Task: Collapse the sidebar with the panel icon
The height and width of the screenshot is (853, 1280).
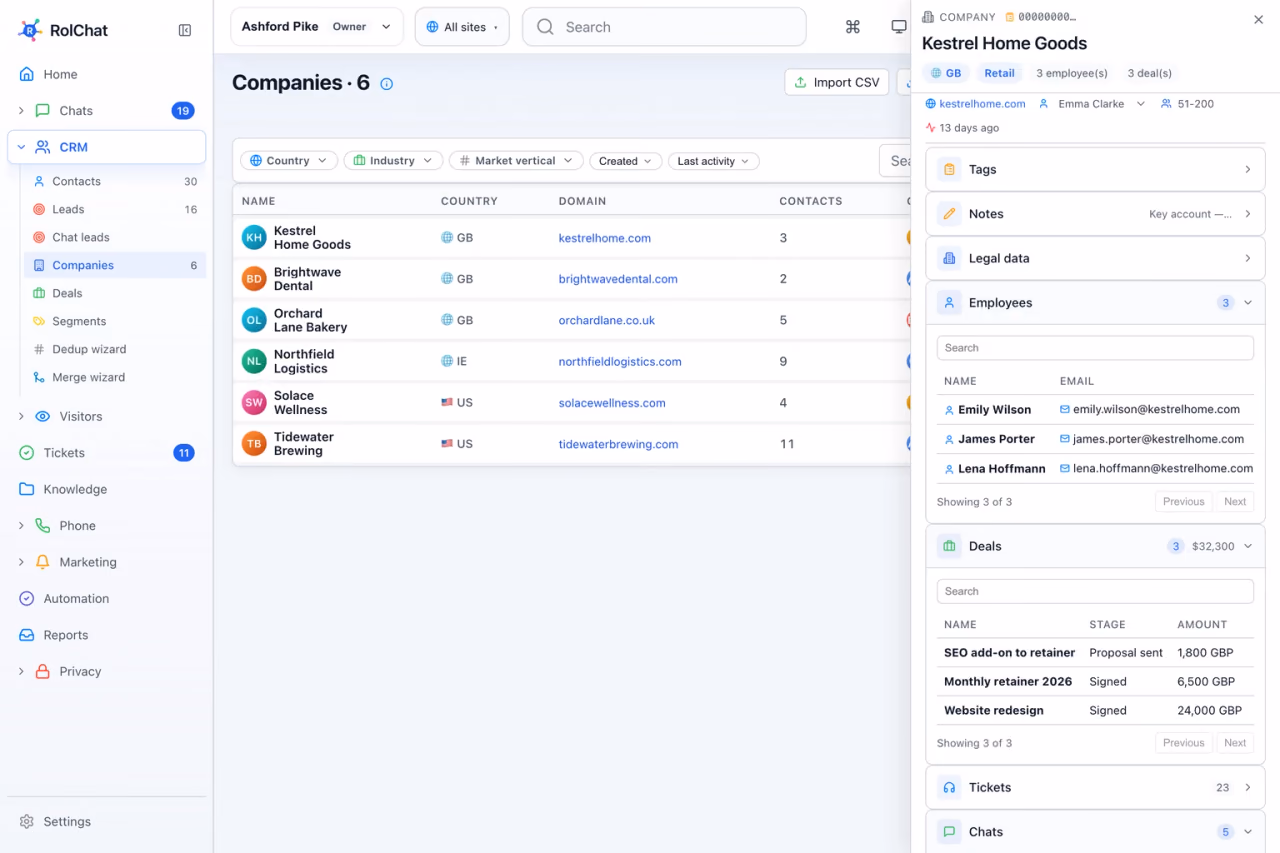Action: coord(185,30)
